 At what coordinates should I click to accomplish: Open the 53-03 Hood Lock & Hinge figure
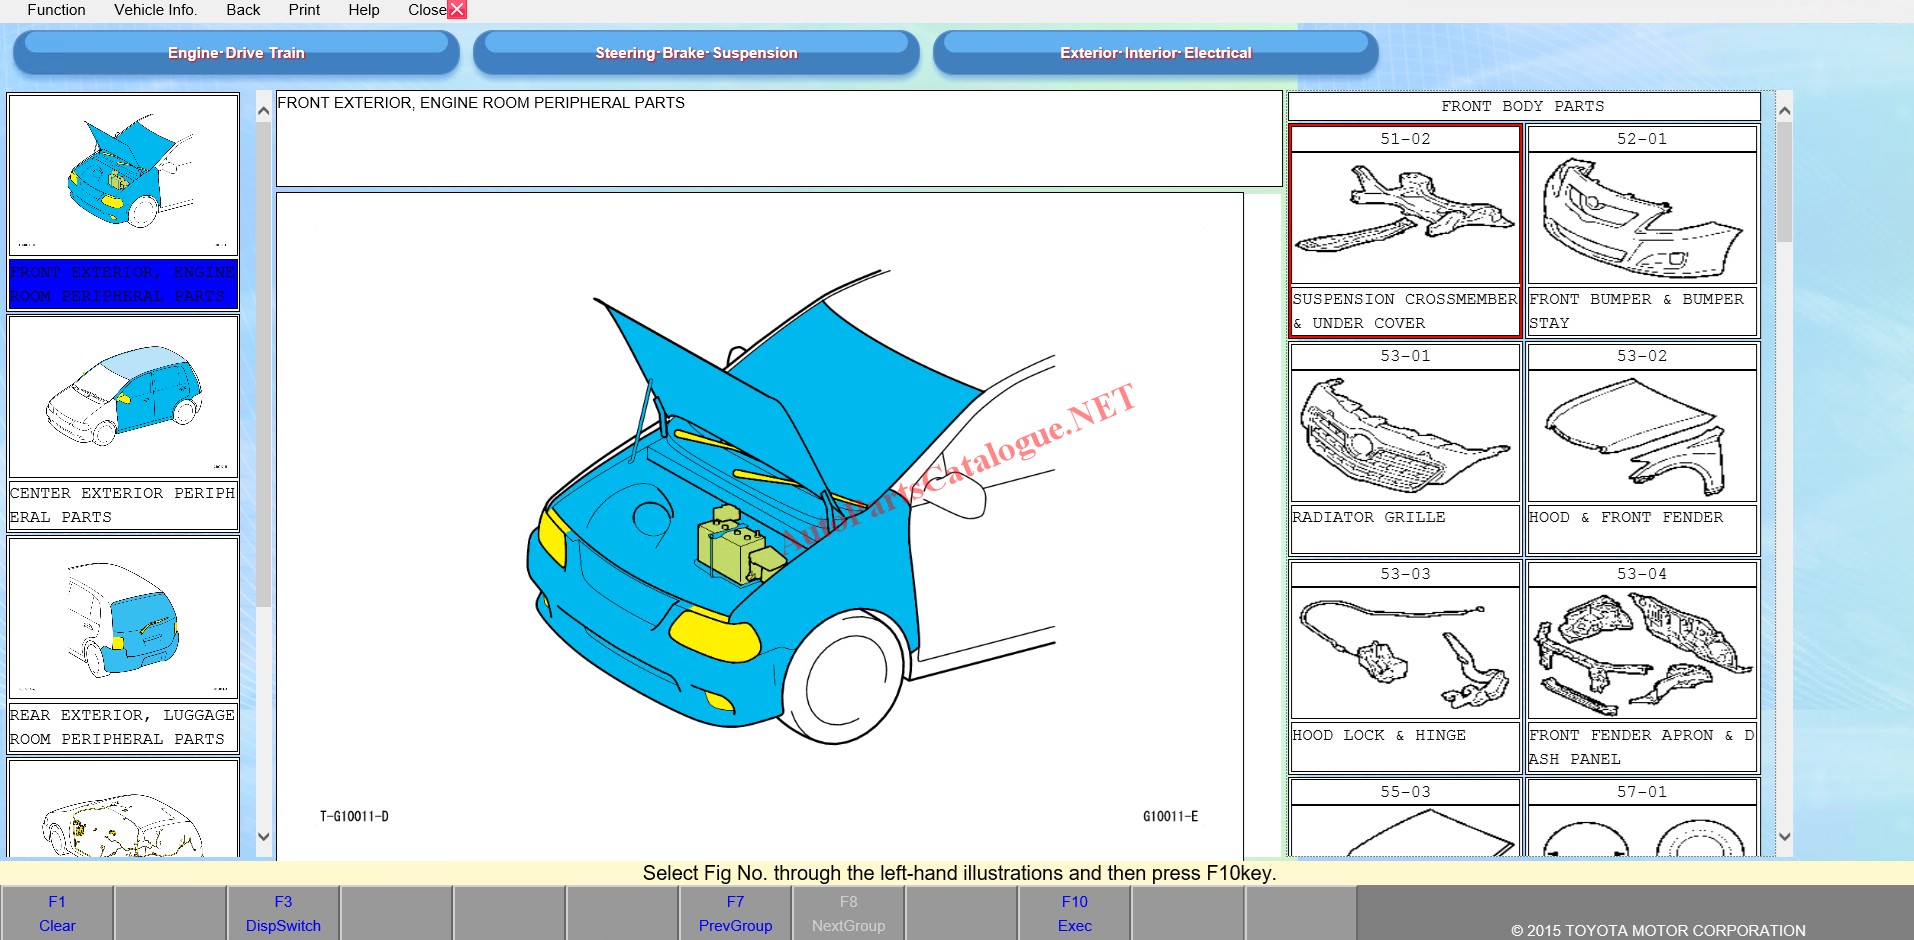tap(1405, 652)
